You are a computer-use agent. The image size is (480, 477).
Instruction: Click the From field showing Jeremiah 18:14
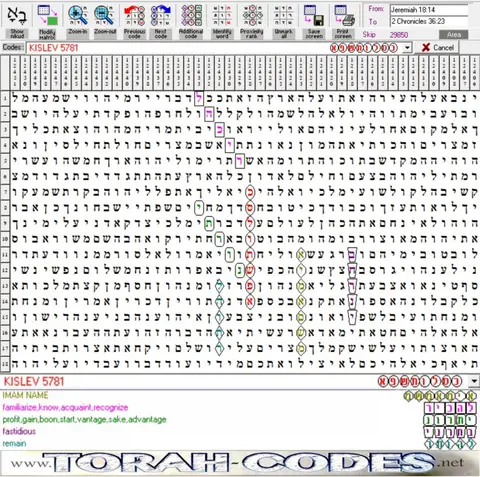point(429,10)
